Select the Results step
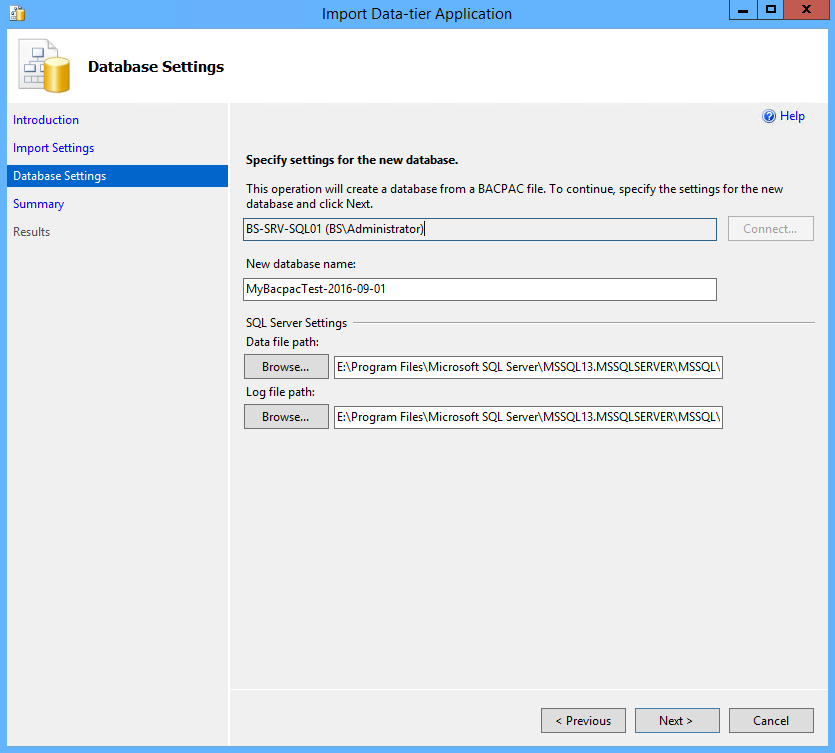The width and height of the screenshot is (835, 753). [31, 232]
